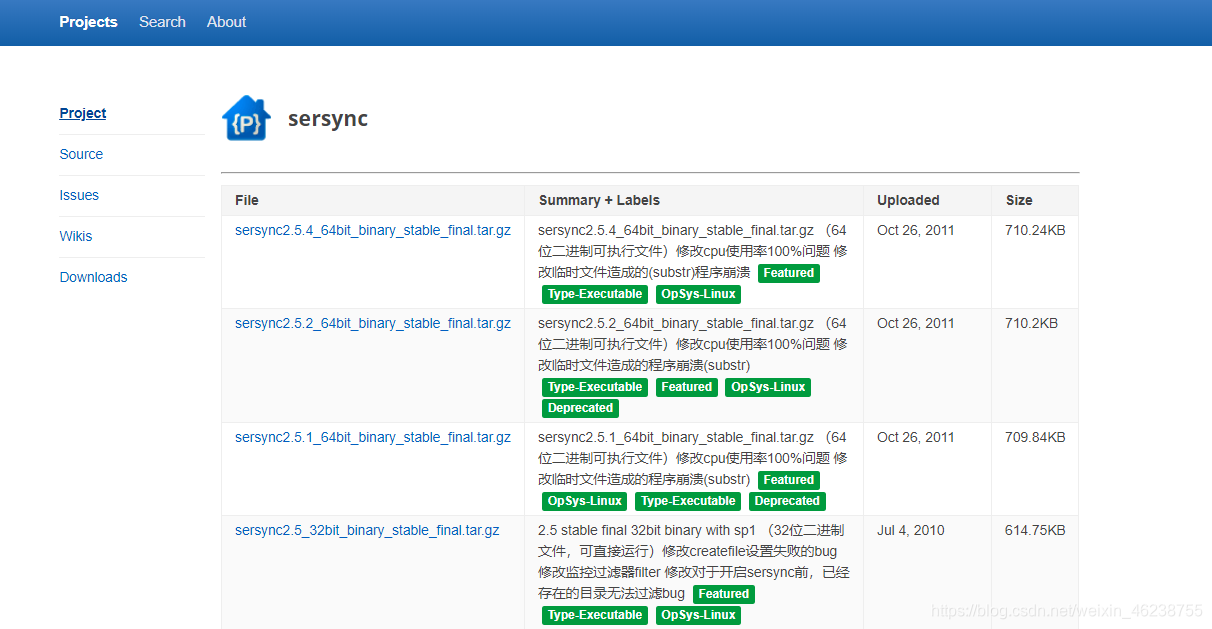
Task: Click Featured label in 32bit binary row
Action: pos(724,594)
